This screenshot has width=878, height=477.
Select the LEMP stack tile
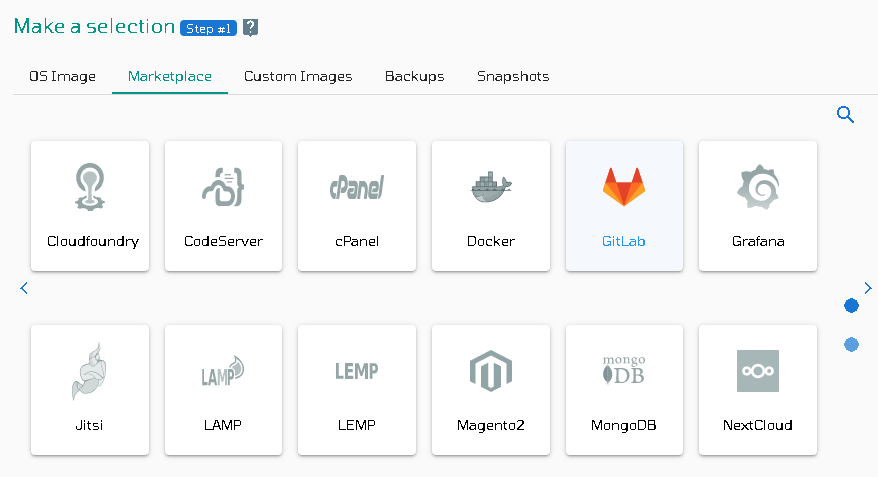pos(357,390)
